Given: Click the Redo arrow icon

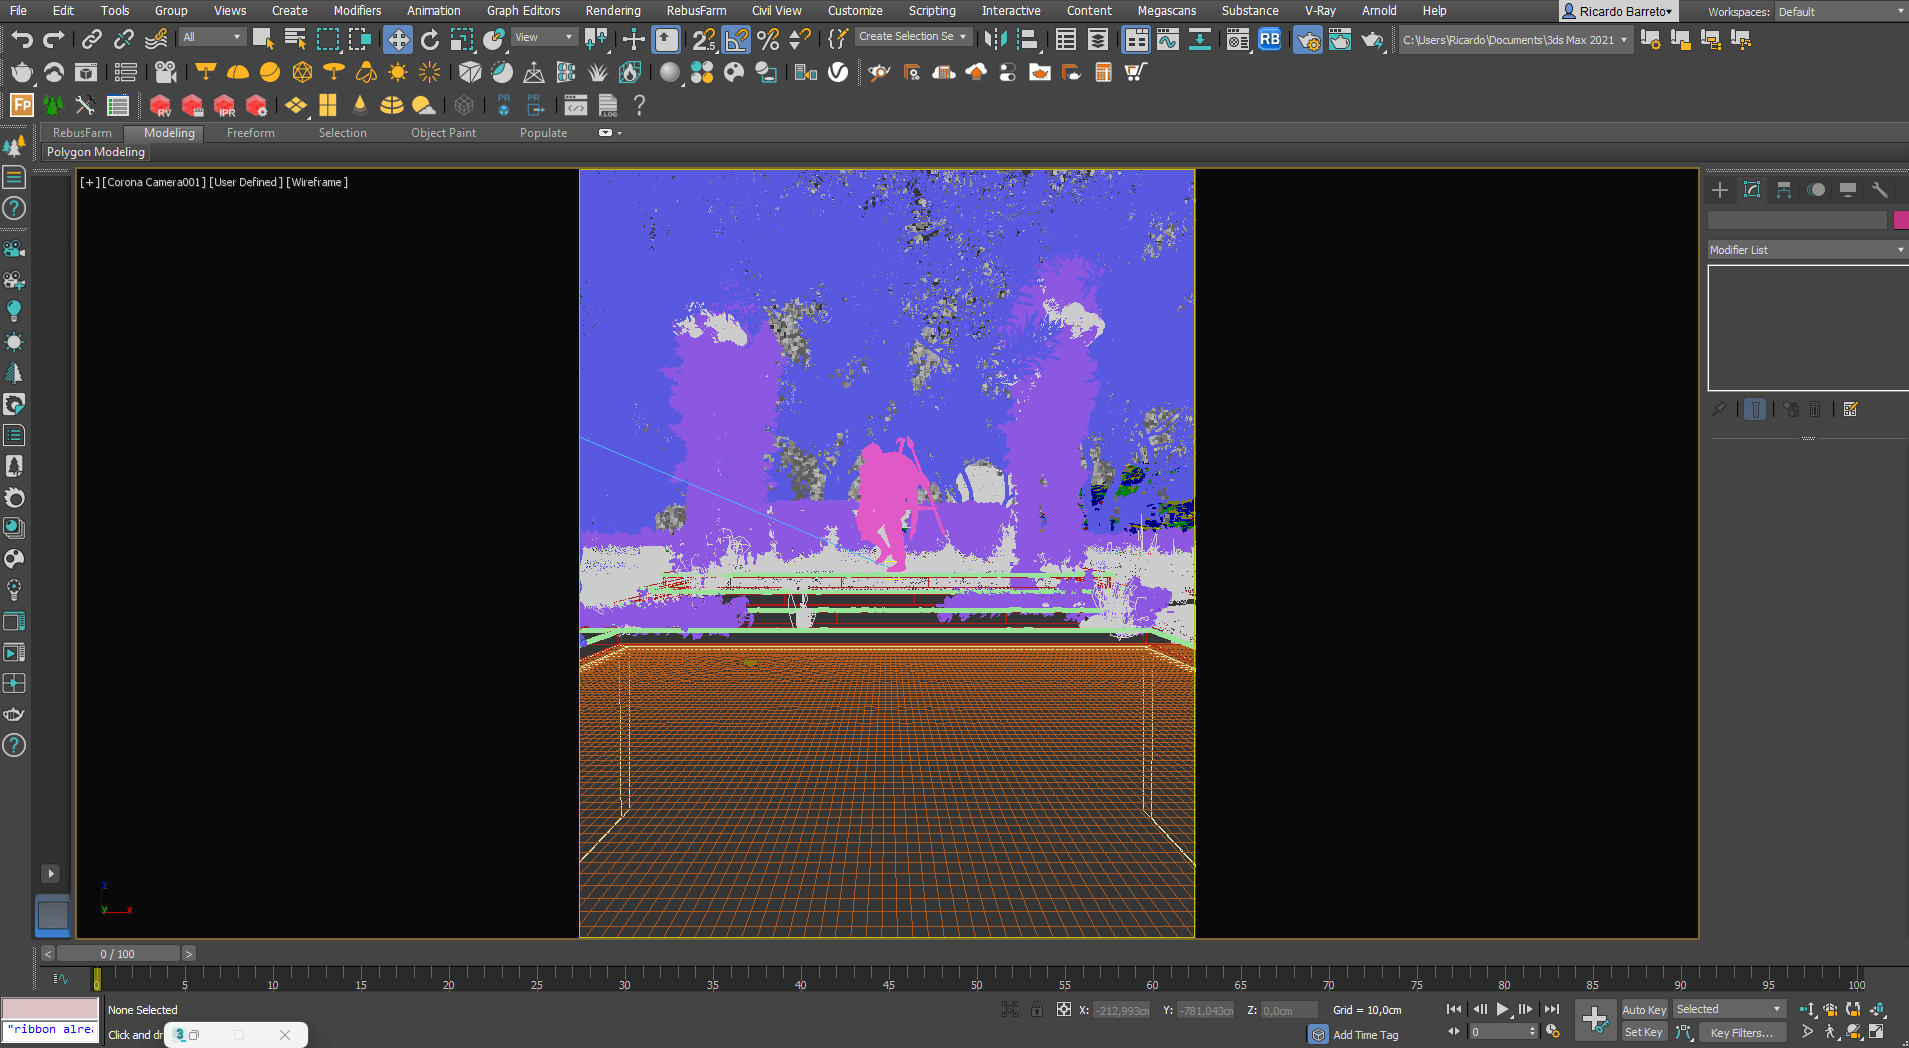Looking at the screenshot, I should pyautogui.click(x=54, y=39).
